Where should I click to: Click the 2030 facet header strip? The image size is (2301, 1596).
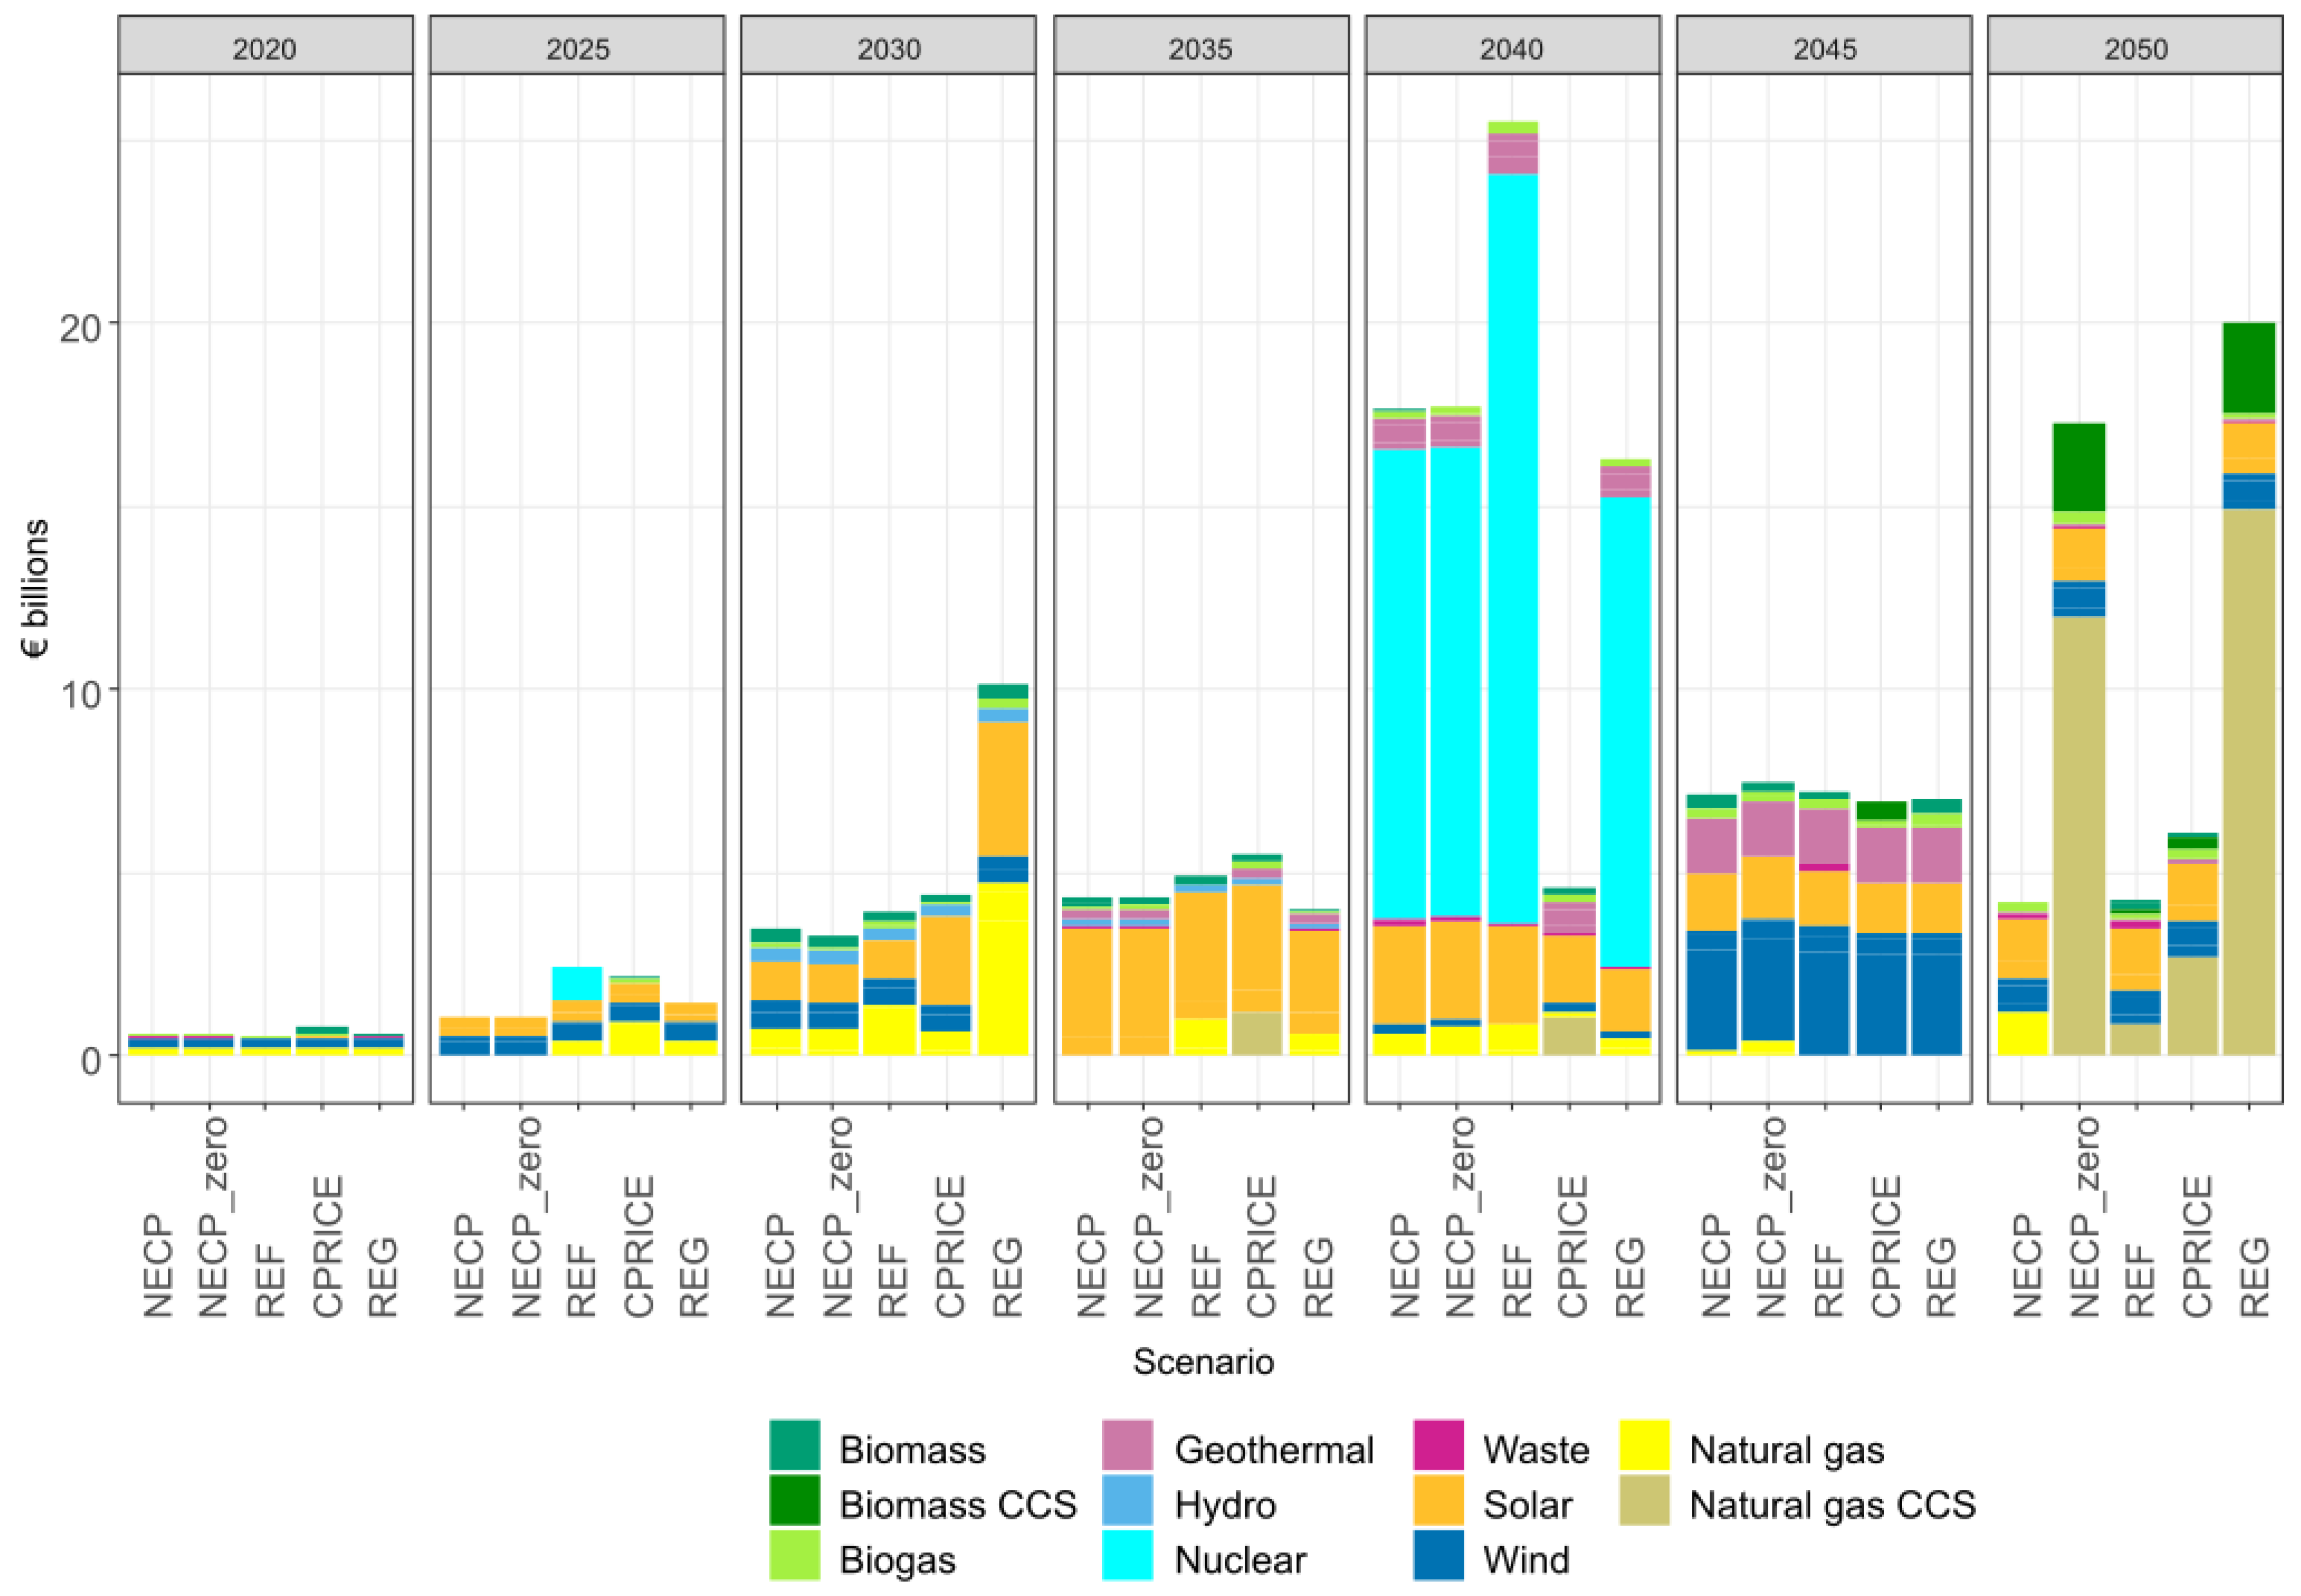point(888,47)
